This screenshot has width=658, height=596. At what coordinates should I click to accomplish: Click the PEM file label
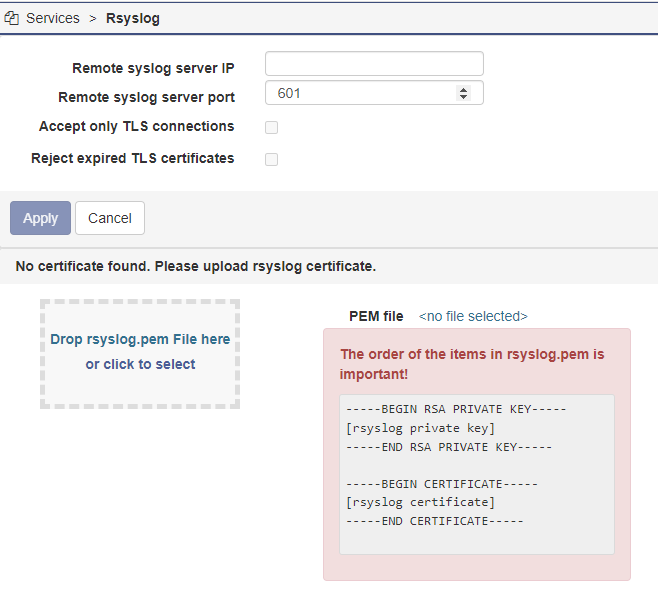pyautogui.click(x=376, y=316)
